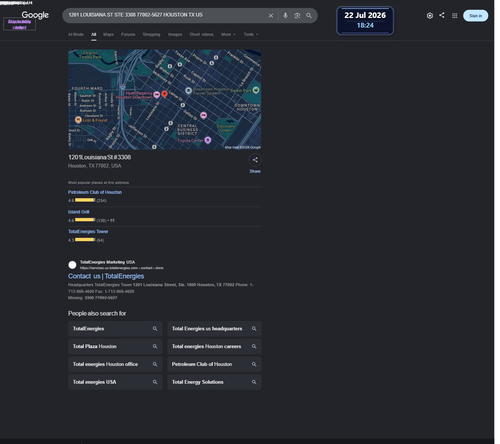Click search icon beside Total Energy Solutions
Viewport: 500px width, 444px height.
254,382
